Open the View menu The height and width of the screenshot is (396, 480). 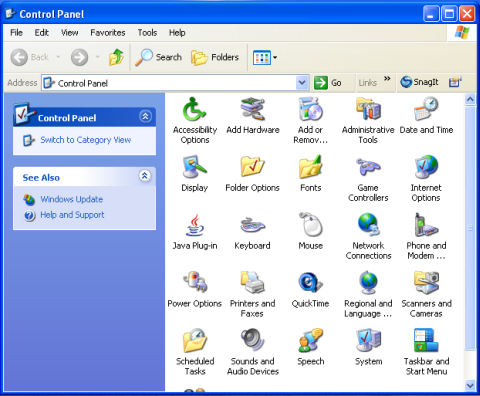tap(69, 33)
